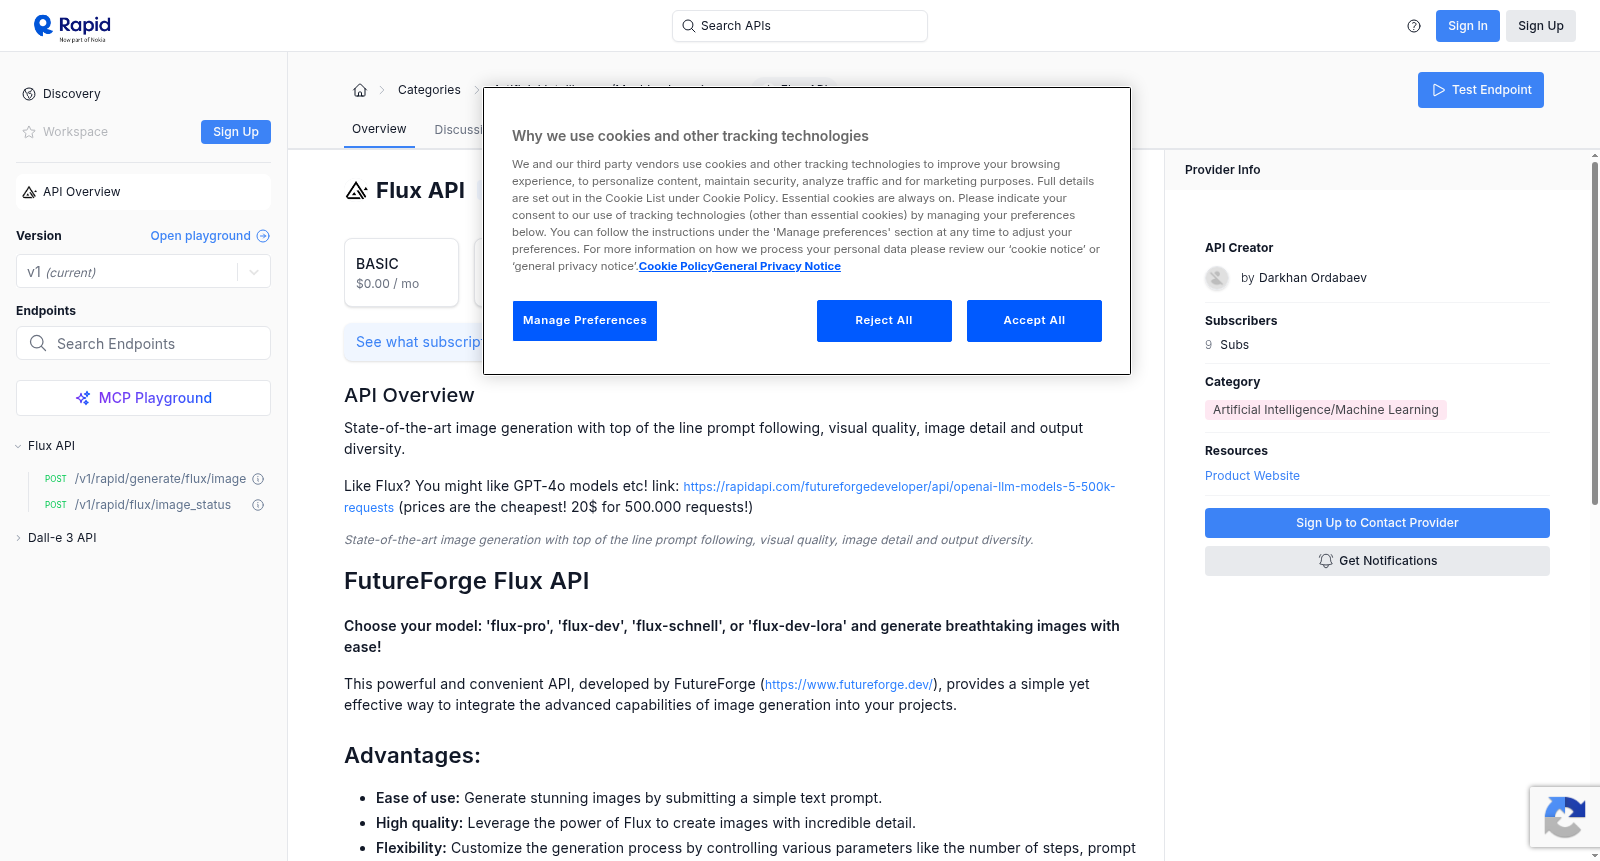This screenshot has height=861, width=1600.
Task: Go to the home breadcrumb icon
Action: 360,90
